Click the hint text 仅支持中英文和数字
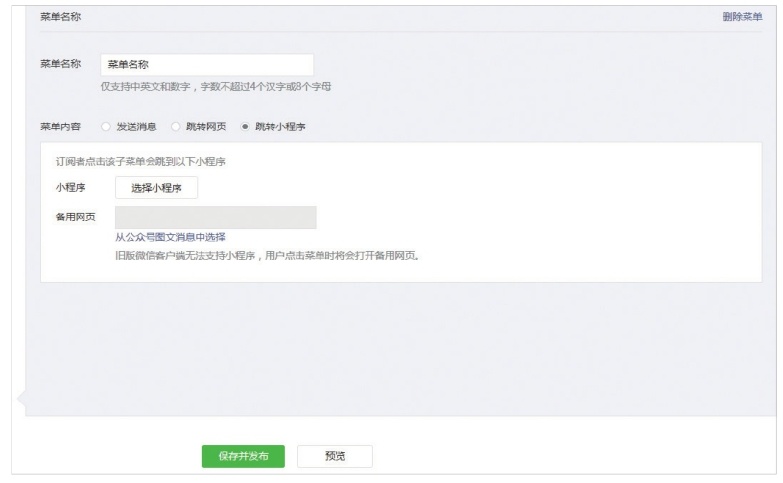The image size is (783, 483). (x=146, y=86)
